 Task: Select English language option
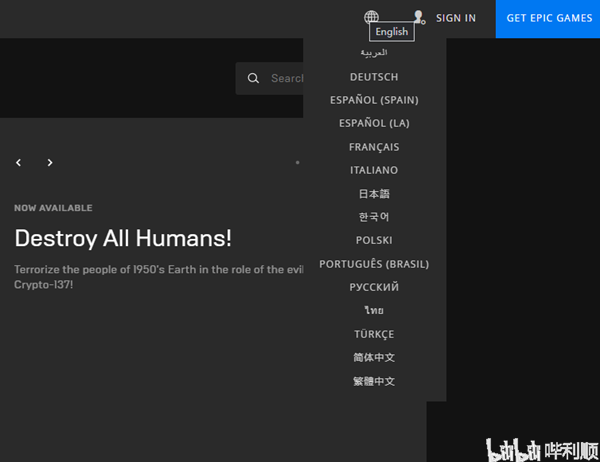pos(392,32)
